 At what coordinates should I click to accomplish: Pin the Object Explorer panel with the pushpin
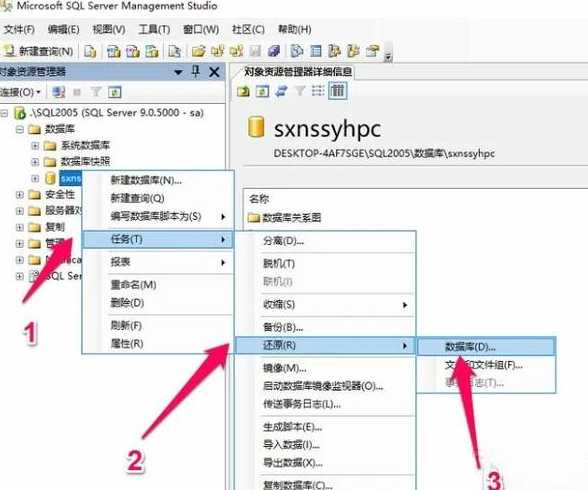[x=195, y=72]
